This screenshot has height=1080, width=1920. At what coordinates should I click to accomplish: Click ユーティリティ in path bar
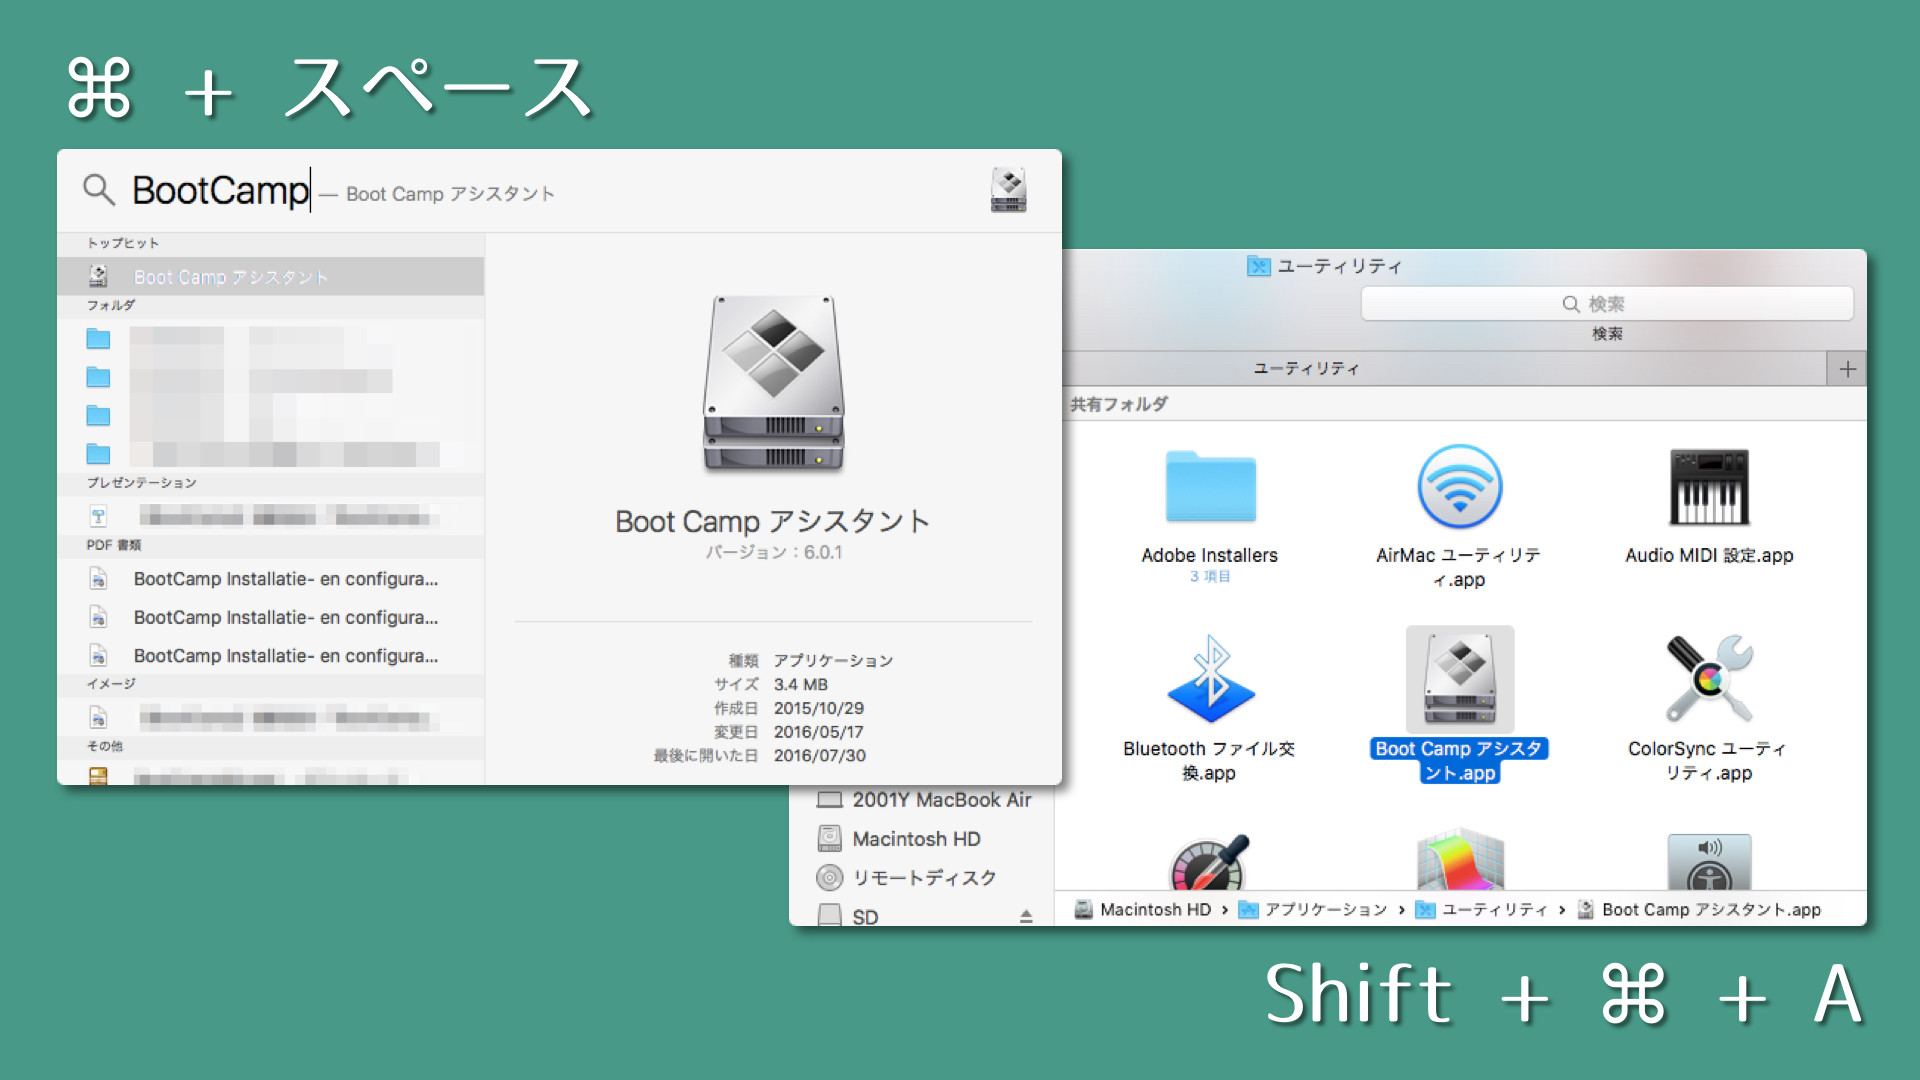[x=1482, y=909]
